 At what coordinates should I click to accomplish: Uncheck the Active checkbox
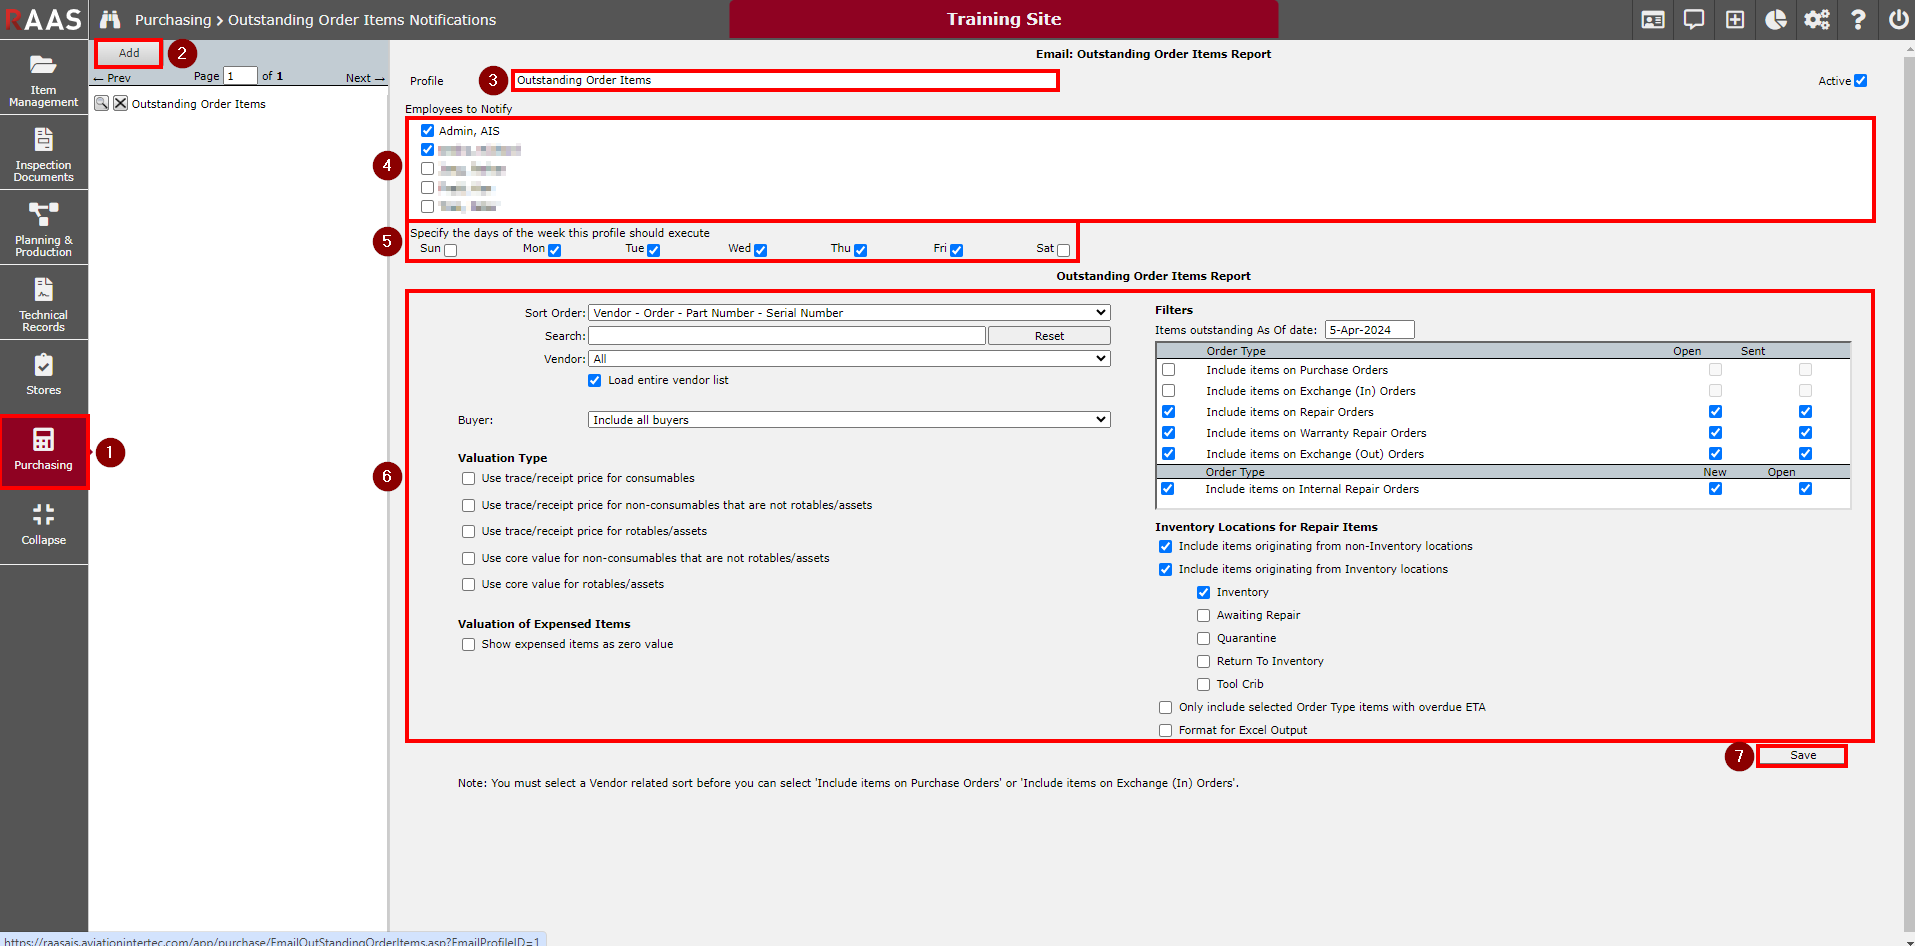coord(1860,81)
